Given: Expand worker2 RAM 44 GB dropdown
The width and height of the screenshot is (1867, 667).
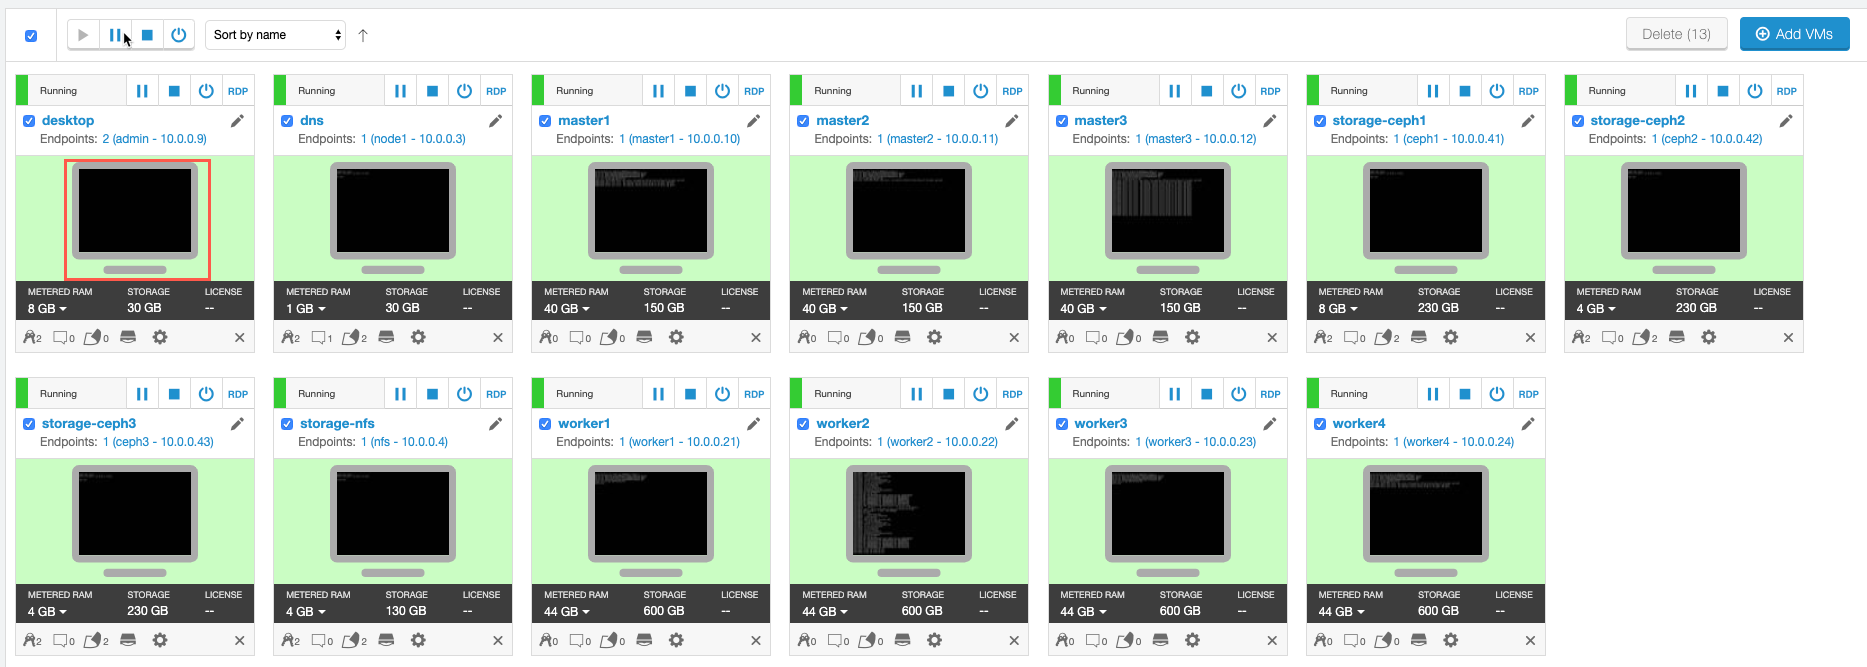Looking at the screenshot, I should 825,612.
